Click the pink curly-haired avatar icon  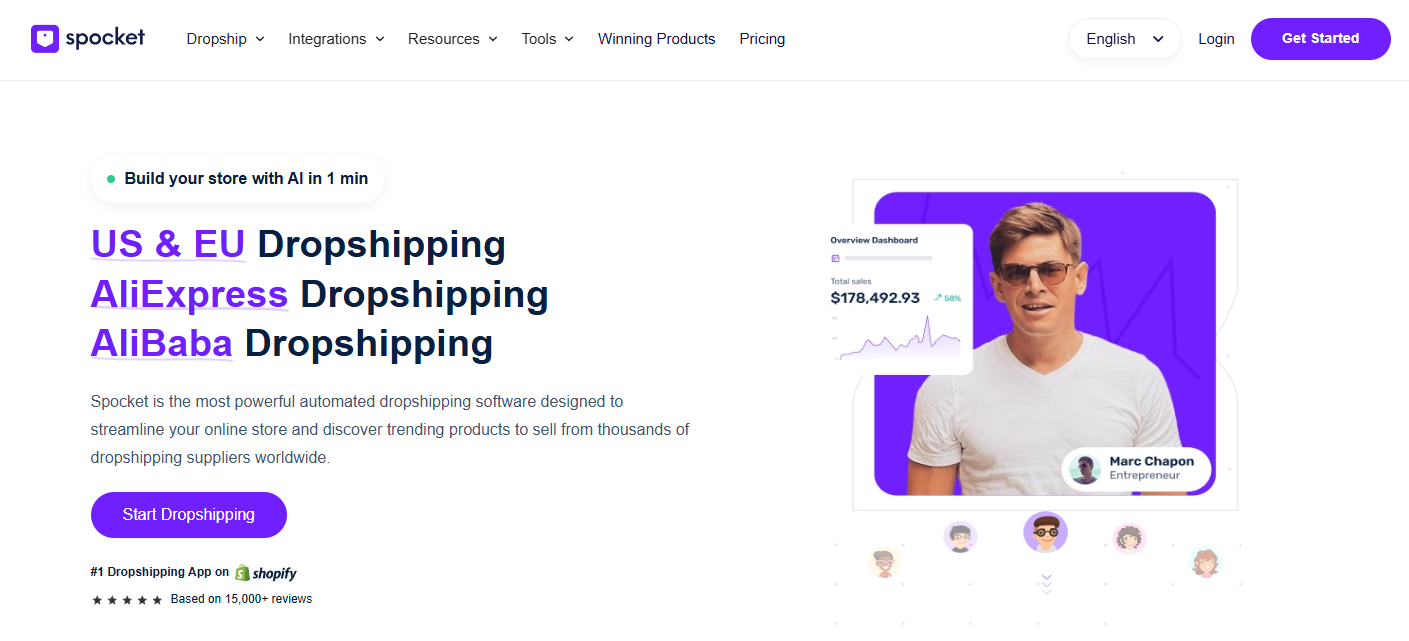(x=1129, y=538)
